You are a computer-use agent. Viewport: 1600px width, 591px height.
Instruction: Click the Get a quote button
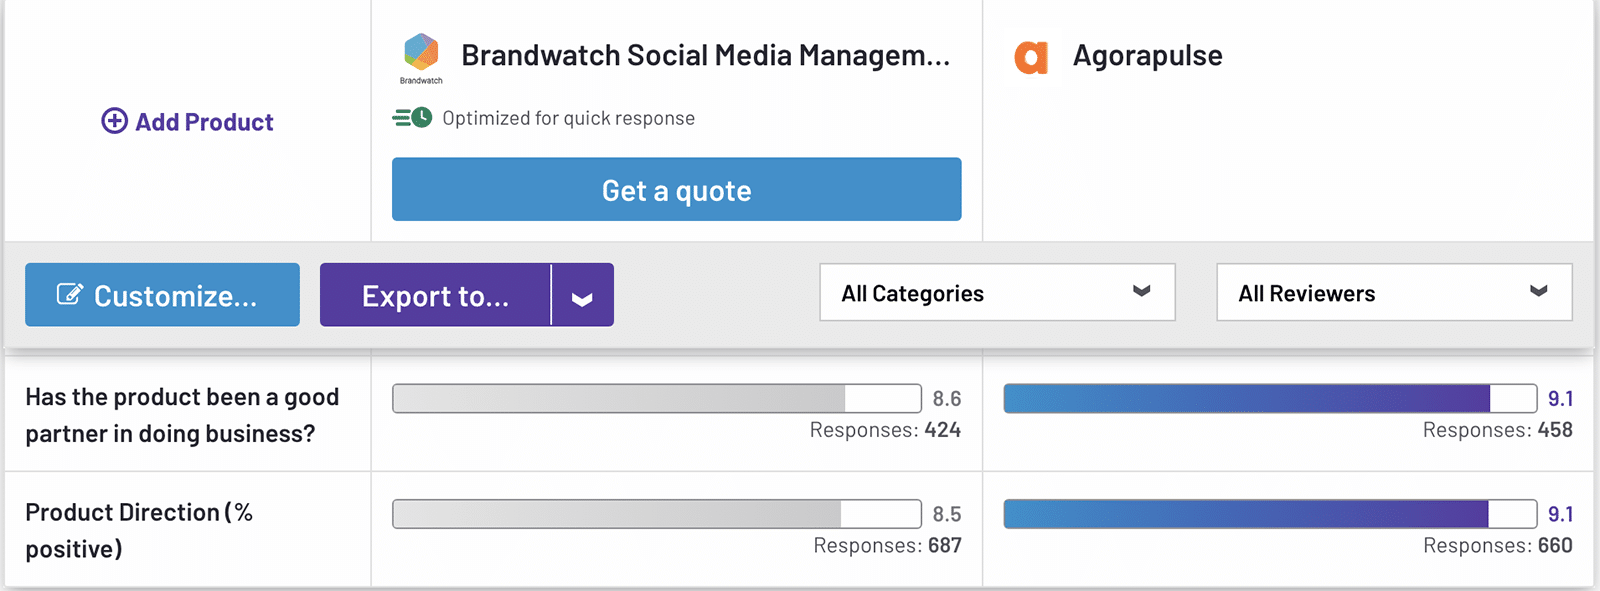(676, 189)
